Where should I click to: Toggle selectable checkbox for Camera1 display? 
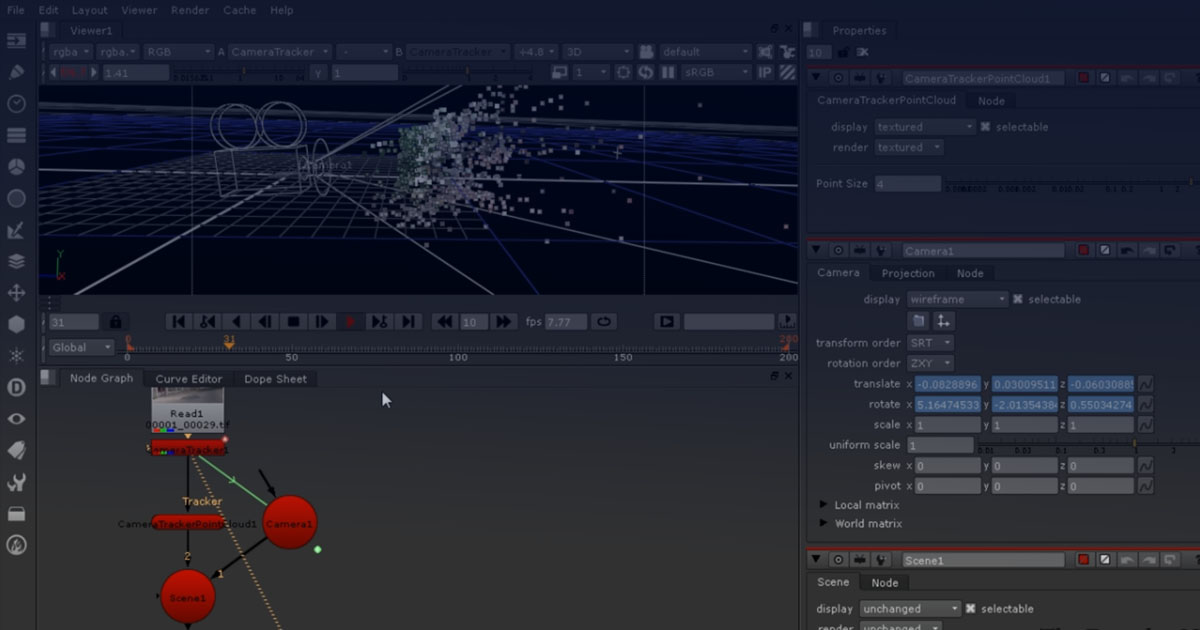click(1018, 299)
